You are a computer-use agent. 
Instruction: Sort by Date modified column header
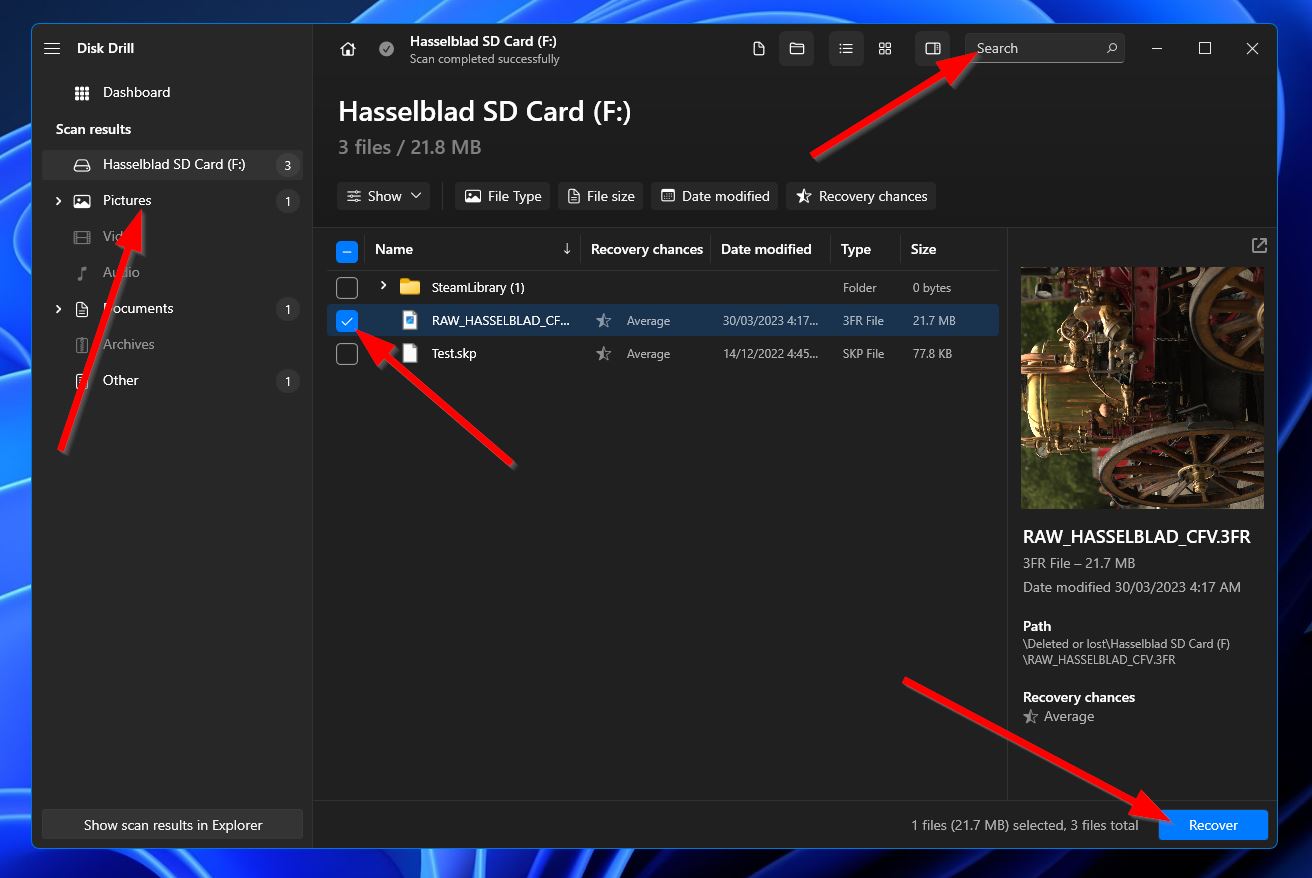766,250
